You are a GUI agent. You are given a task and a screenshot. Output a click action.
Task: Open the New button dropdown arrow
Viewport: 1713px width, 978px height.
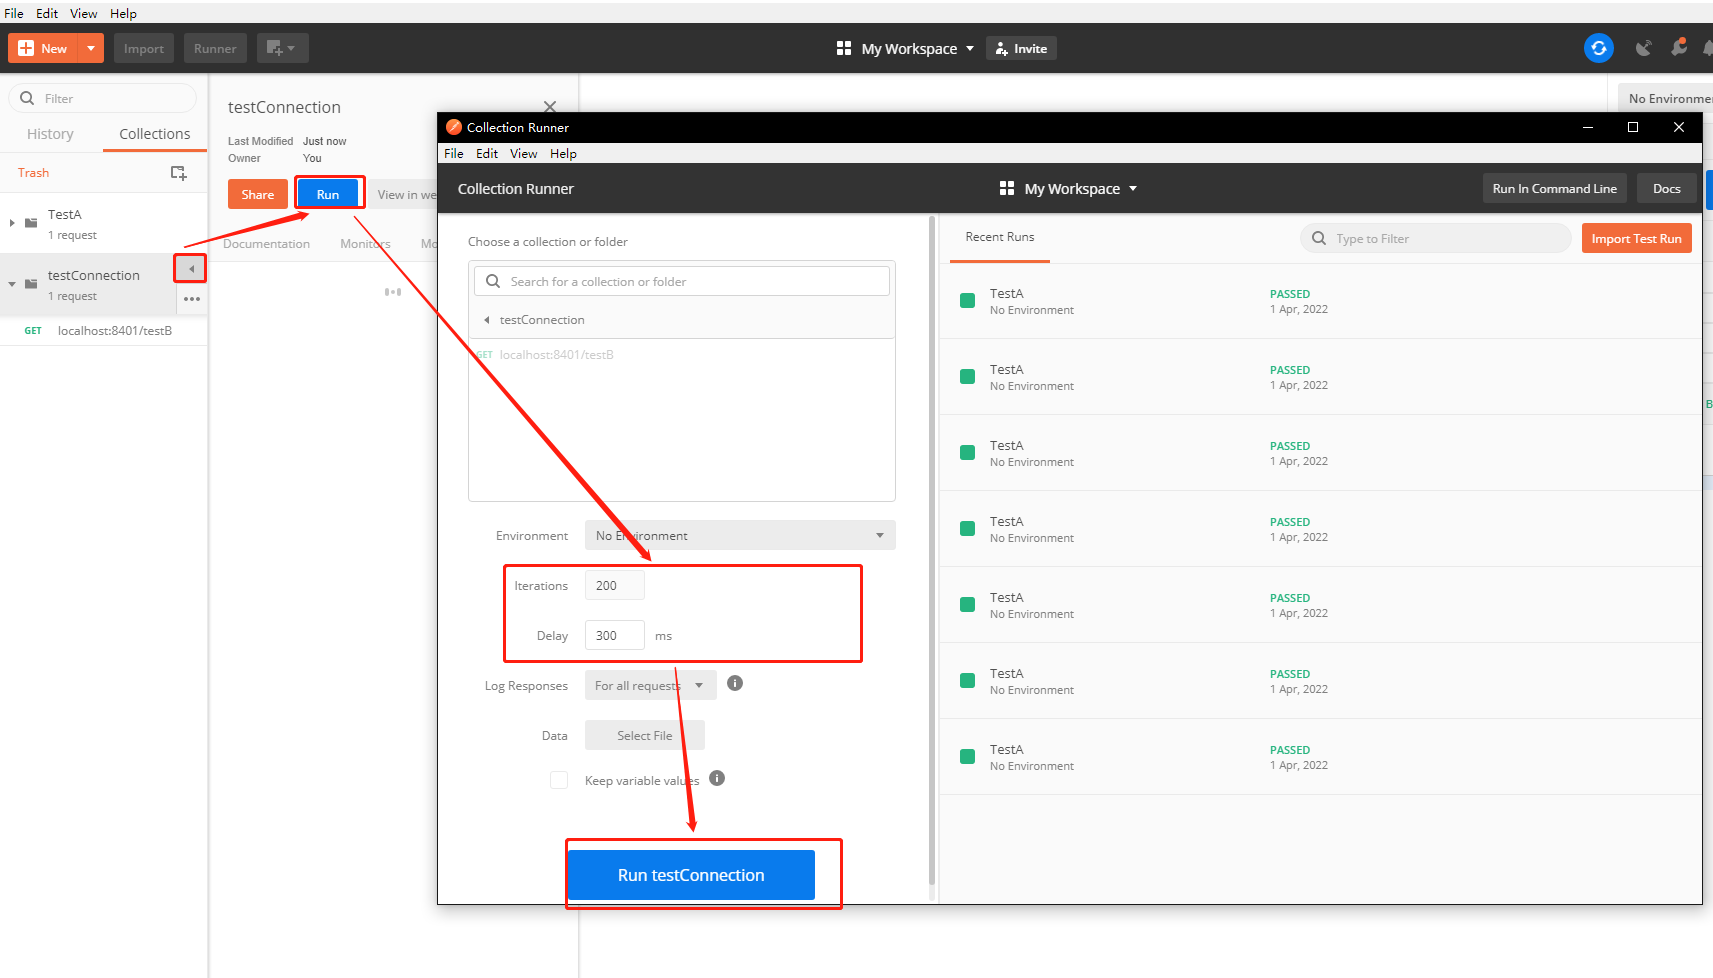pos(91,48)
